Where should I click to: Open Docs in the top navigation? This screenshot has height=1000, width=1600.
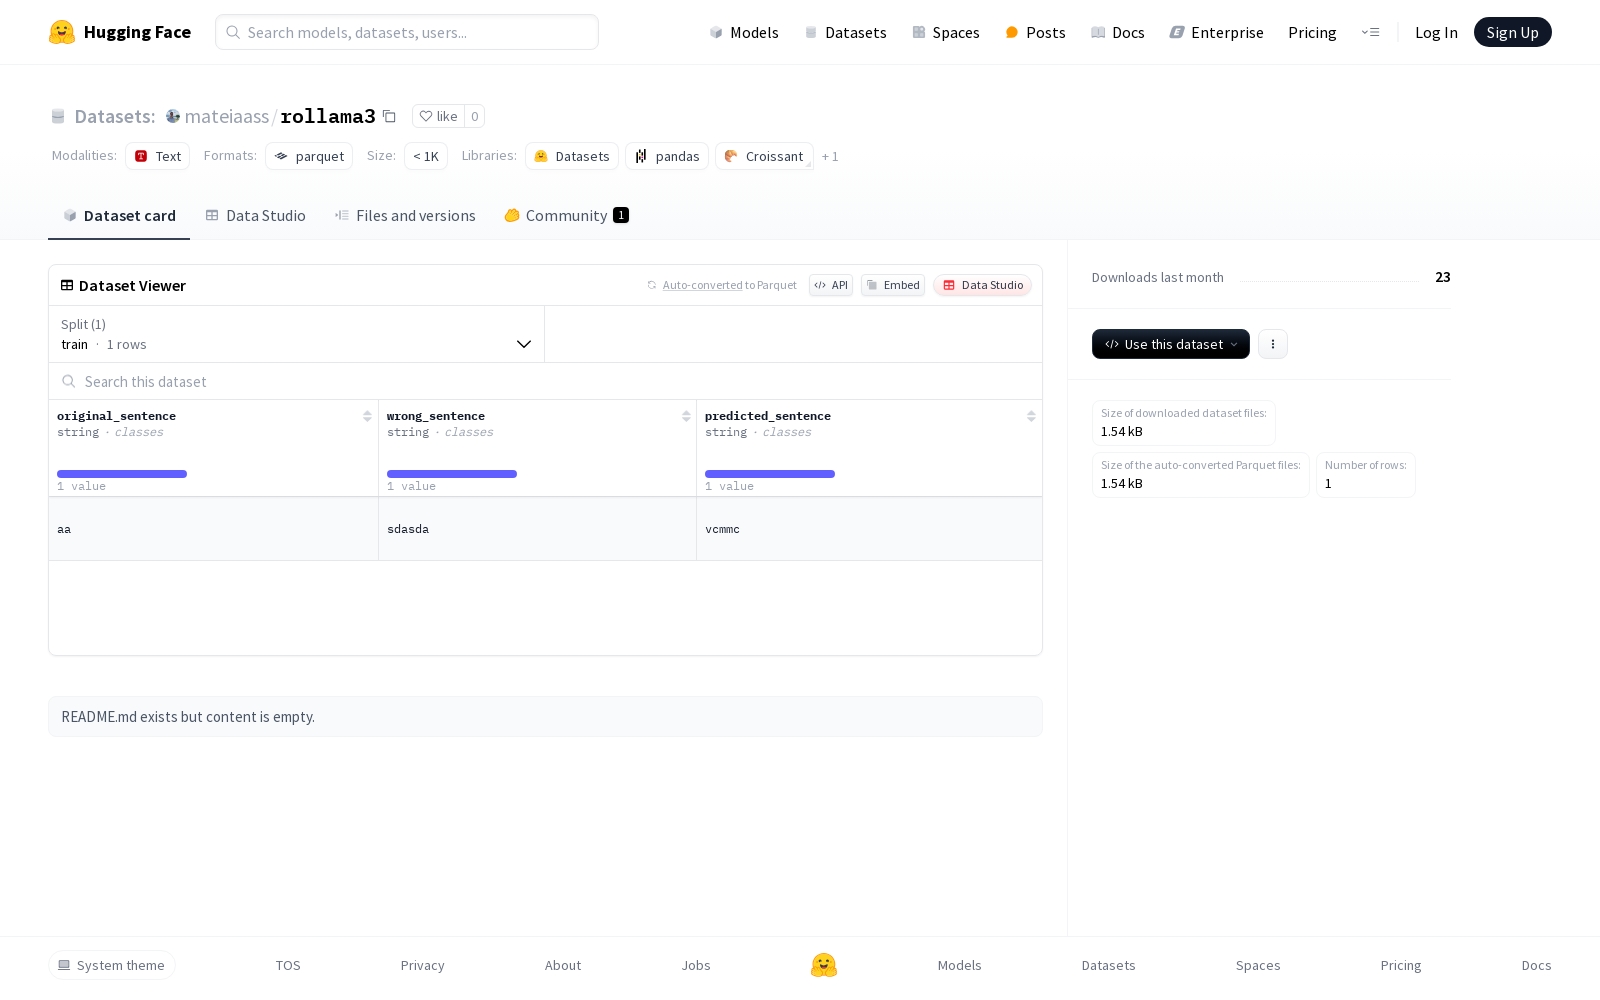tap(1118, 32)
